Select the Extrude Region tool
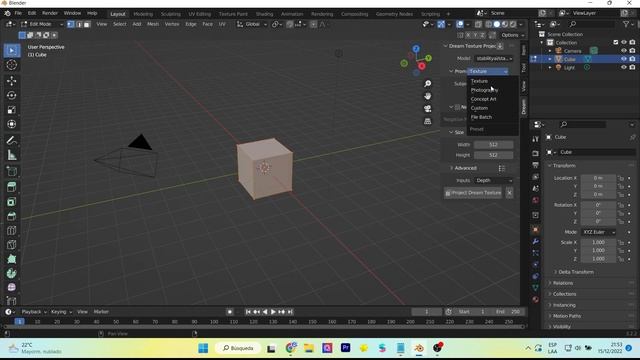Screen dimensions: 640x360 click(11, 187)
